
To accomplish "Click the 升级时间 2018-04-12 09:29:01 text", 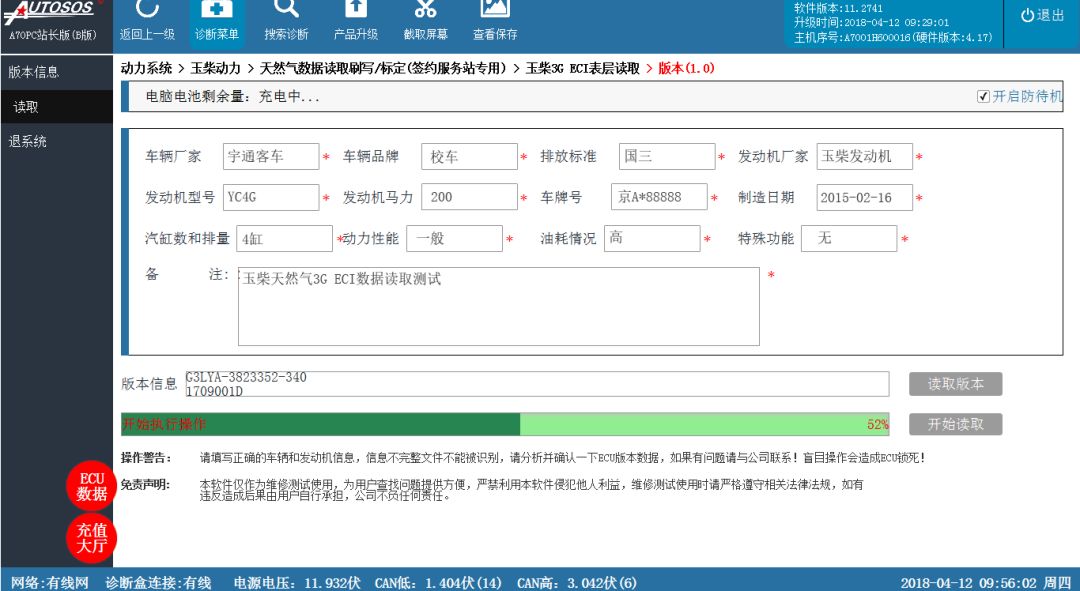I will pos(871,23).
